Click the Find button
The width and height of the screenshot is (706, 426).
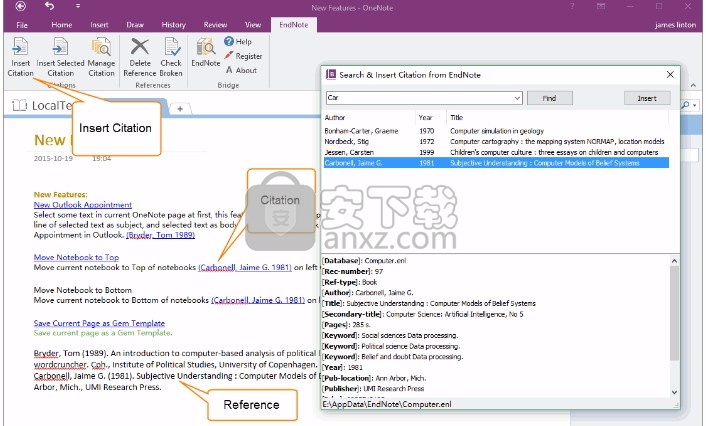point(549,98)
